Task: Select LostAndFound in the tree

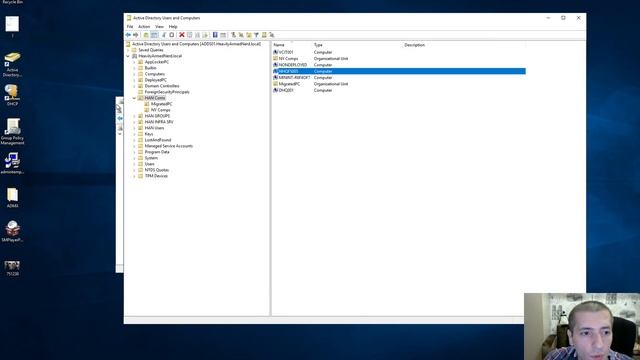Action: (x=158, y=140)
